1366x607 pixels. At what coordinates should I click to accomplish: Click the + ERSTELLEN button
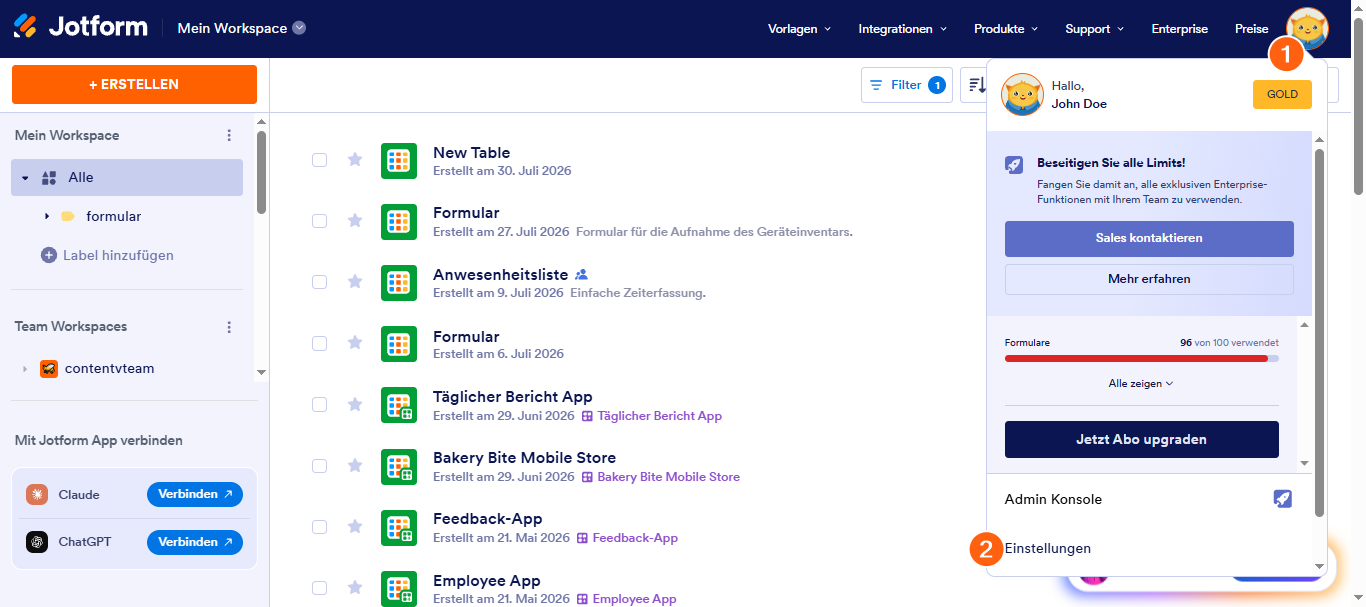point(134,84)
